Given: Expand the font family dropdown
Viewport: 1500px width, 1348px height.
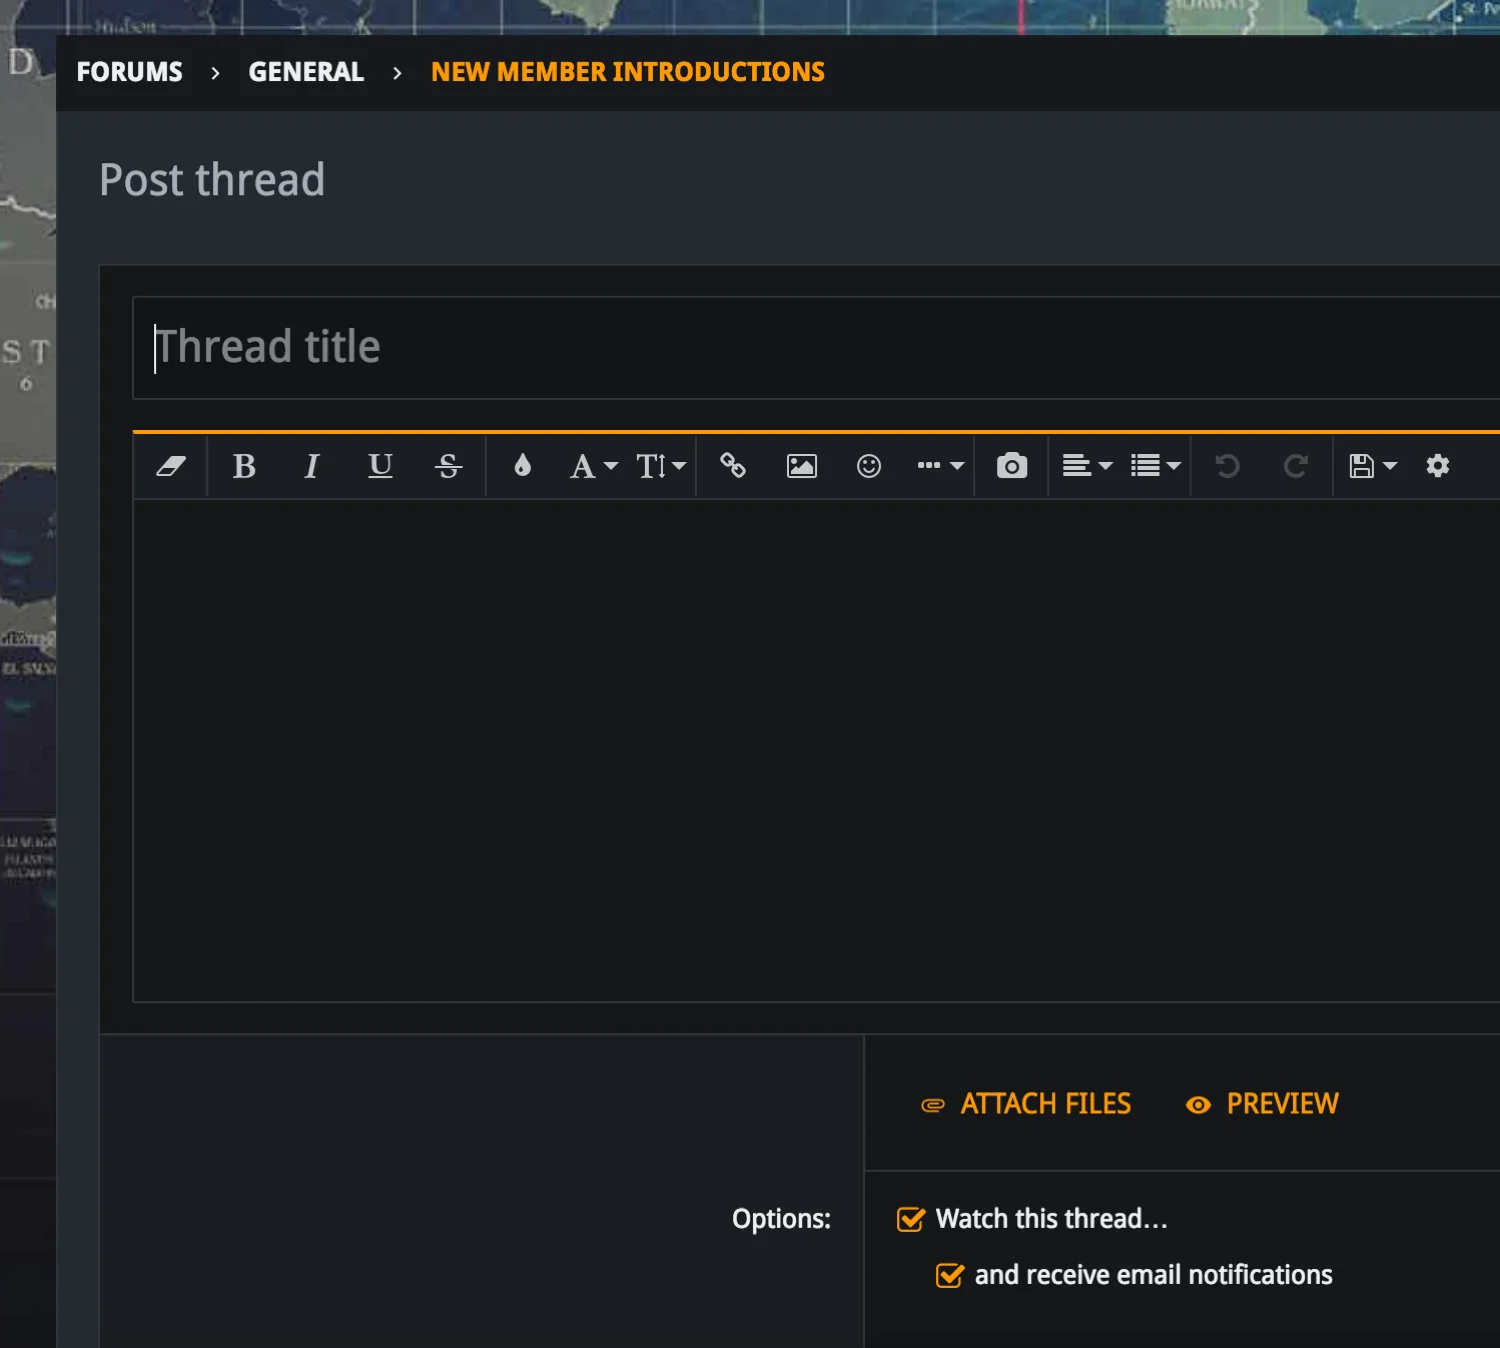Looking at the screenshot, I should tap(593, 466).
